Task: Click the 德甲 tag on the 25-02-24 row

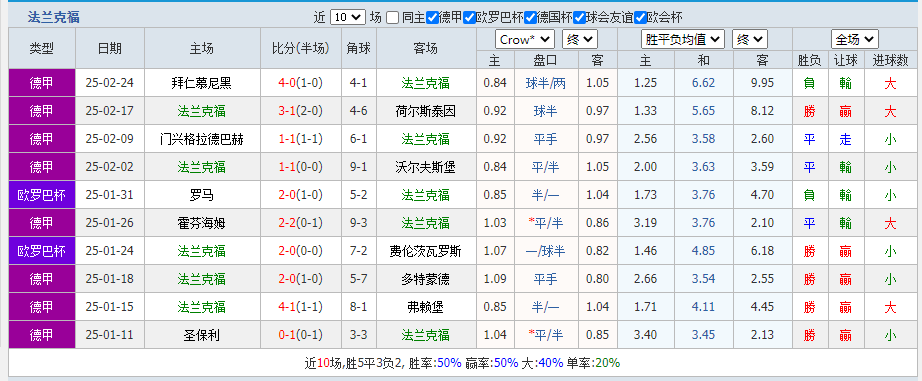Action: coord(42,83)
